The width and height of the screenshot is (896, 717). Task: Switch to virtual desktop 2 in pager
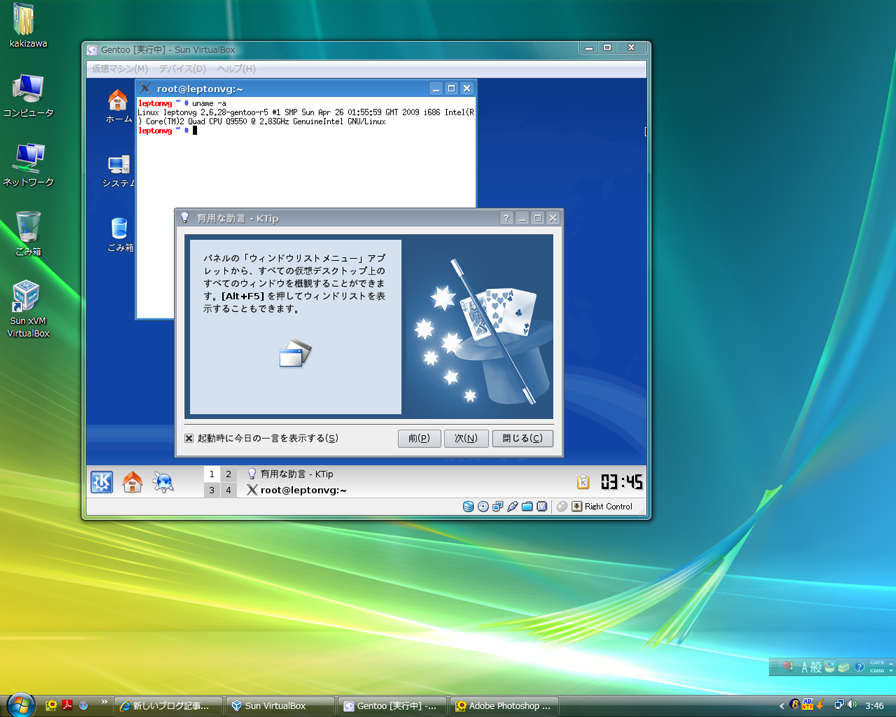[228, 474]
